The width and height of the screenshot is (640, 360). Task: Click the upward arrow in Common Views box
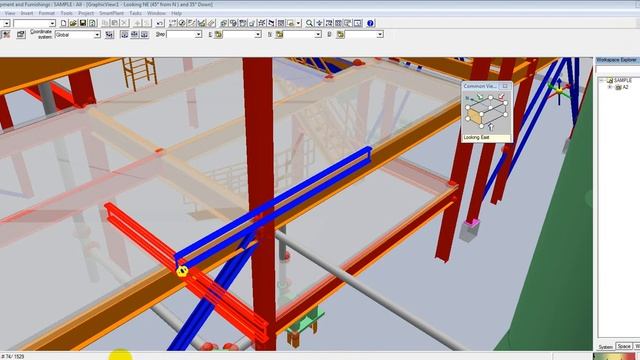[491, 127]
